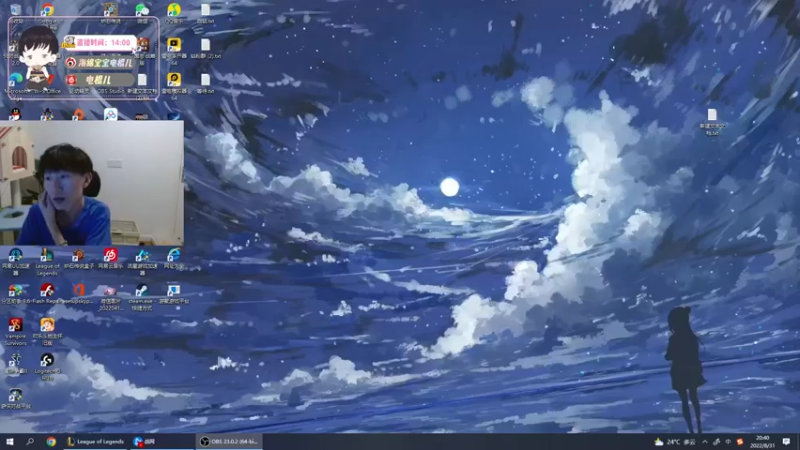
Task: Open the Microsoft Edge desktop shortcut
Action: [x=15, y=84]
